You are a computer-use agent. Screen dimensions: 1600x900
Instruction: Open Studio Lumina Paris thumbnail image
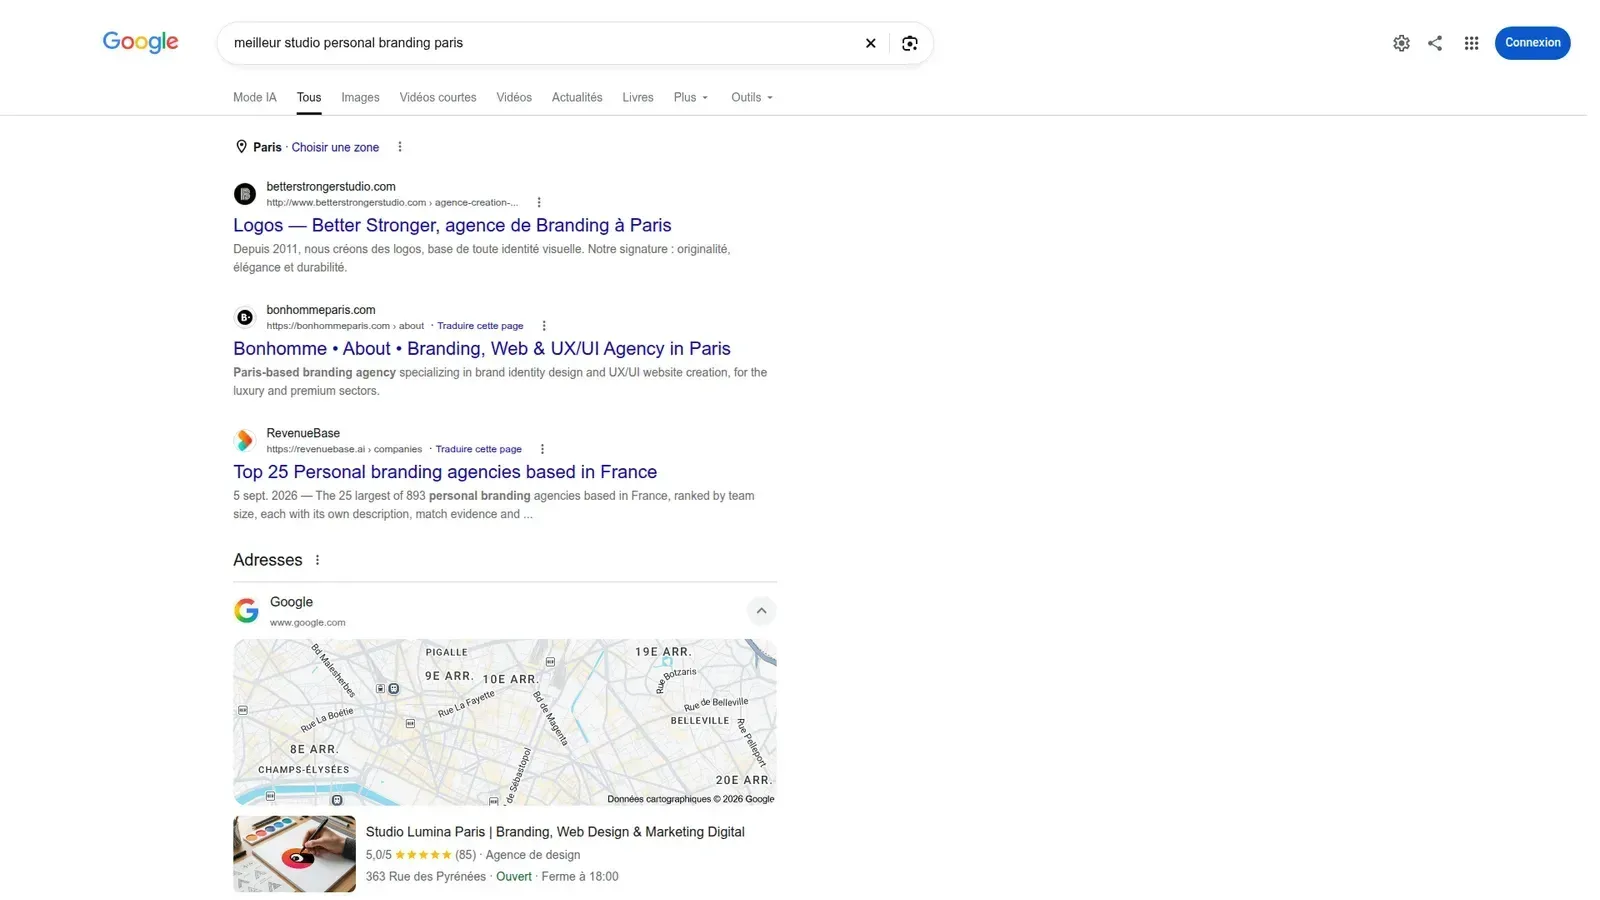294,854
